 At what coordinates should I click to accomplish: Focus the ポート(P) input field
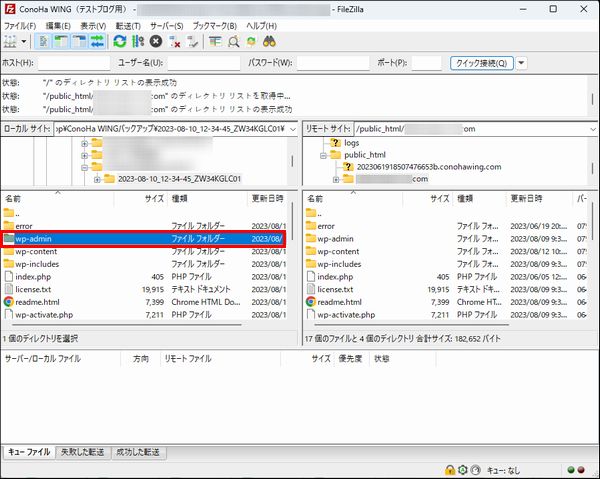[x=427, y=63]
